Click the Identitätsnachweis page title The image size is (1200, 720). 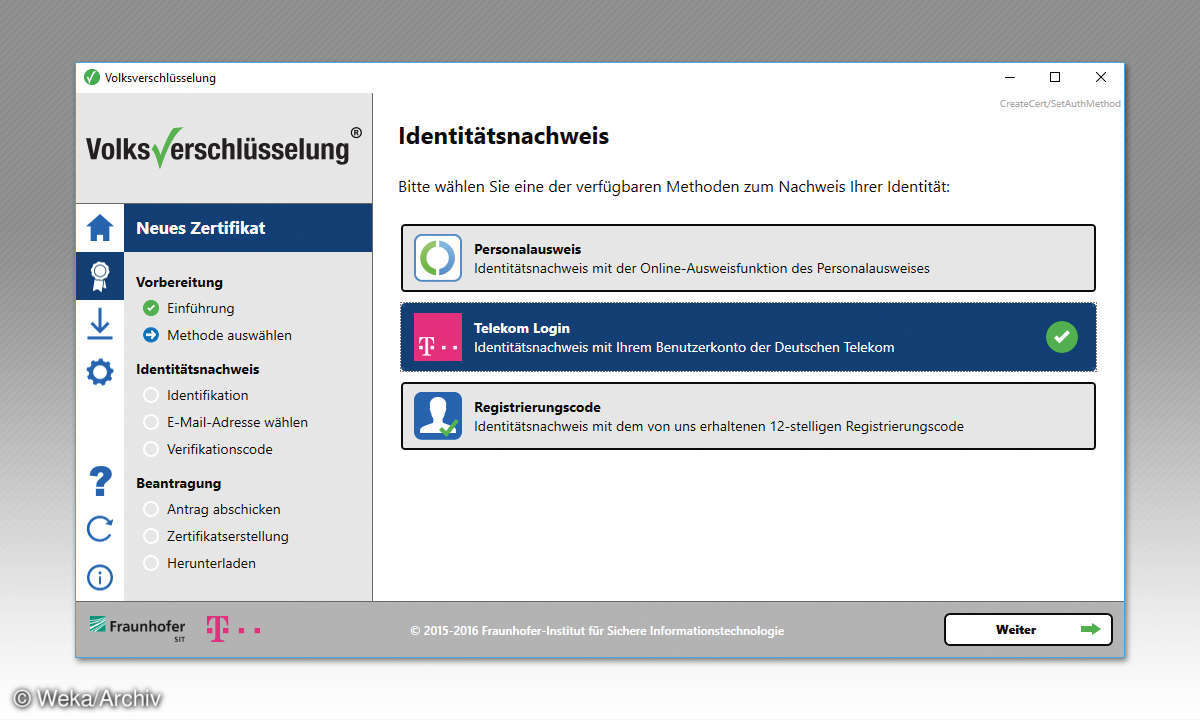pyautogui.click(x=503, y=136)
